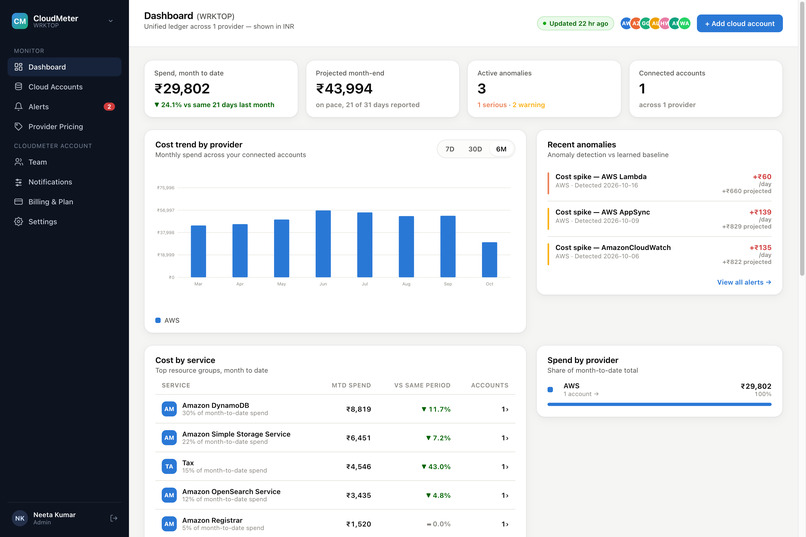Viewport: 806px width, 537px height.
Task: Click the '₹3,435' OpenSearch spend cell
Action: pos(358,496)
